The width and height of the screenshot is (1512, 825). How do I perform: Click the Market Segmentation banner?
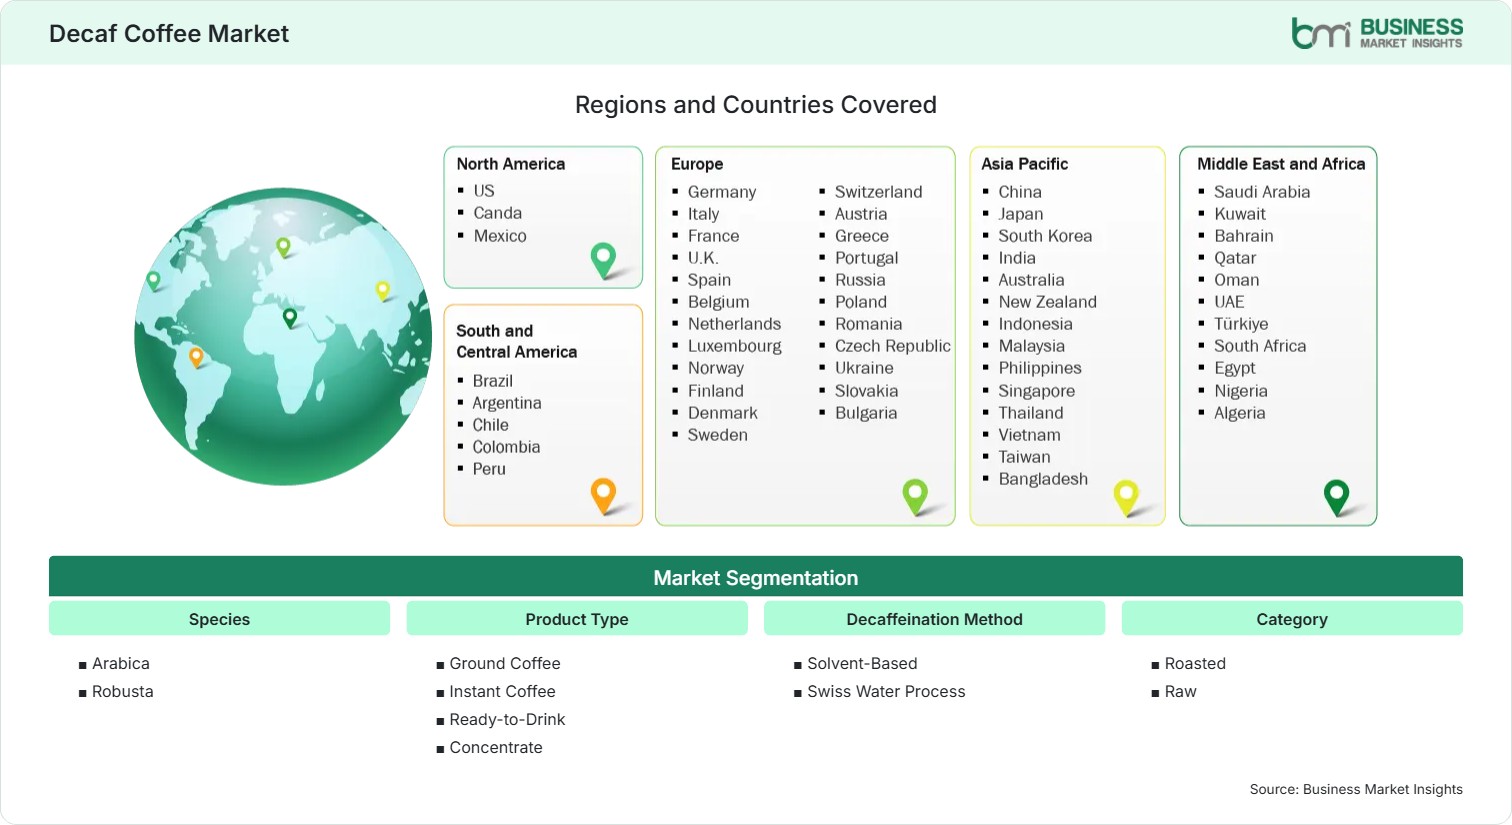pos(756,577)
